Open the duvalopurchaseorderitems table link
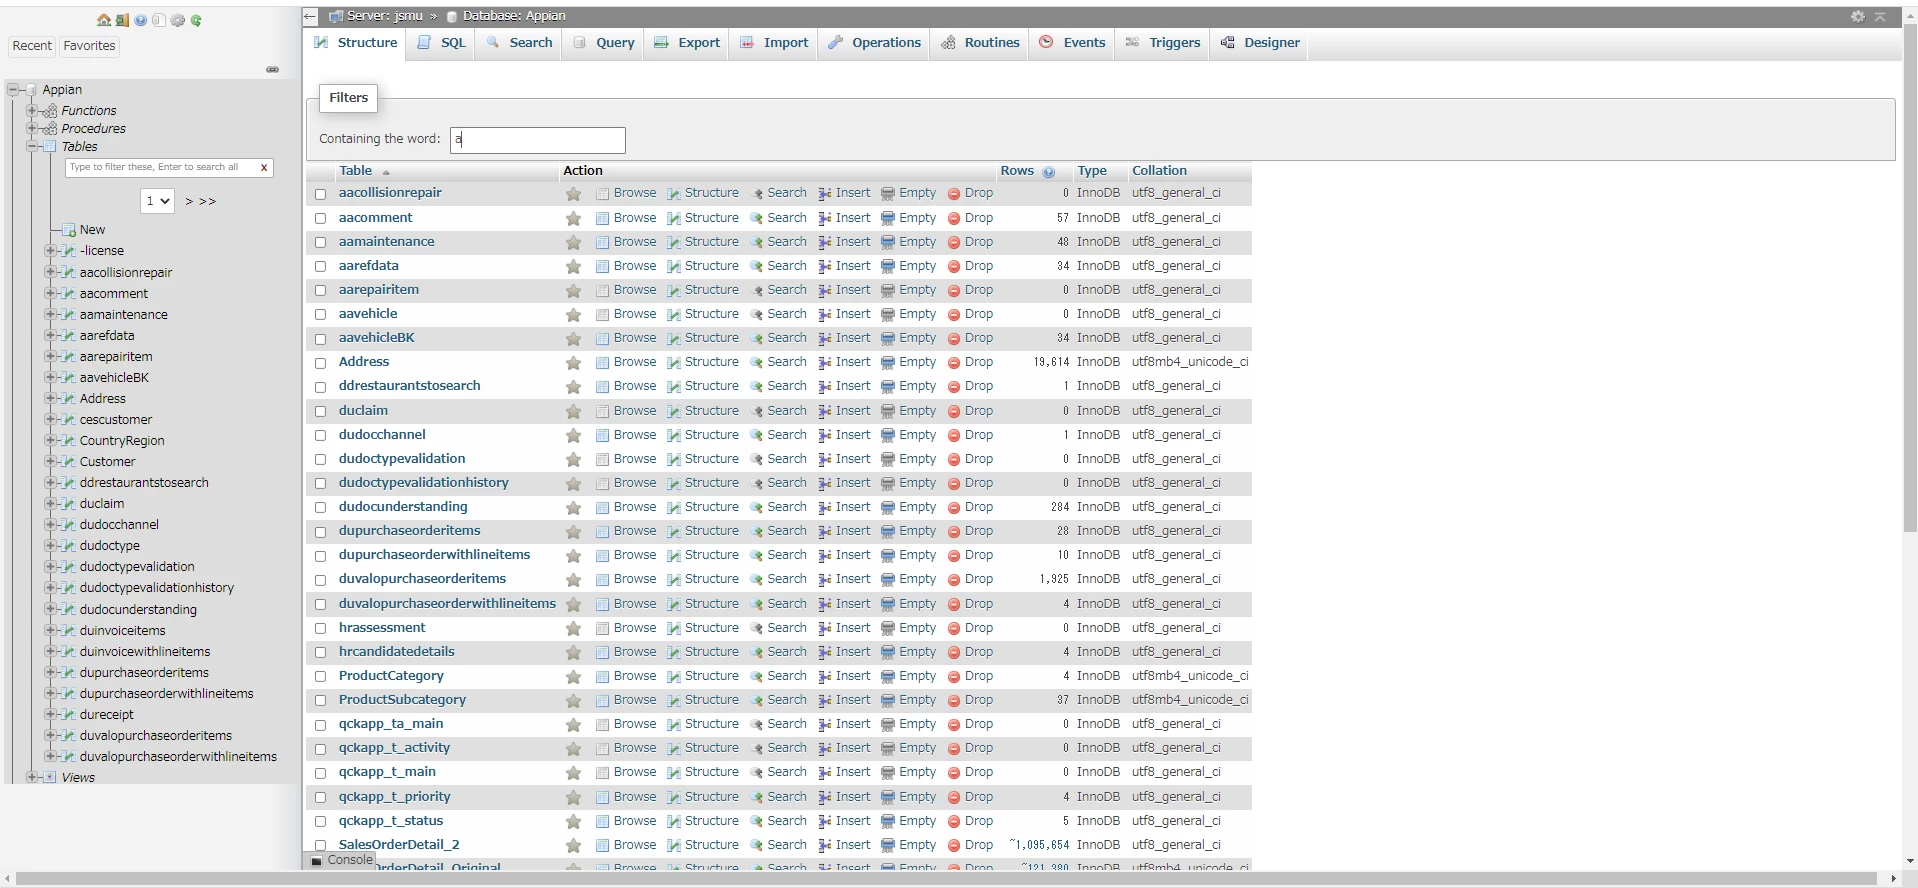 [x=422, y=579]
